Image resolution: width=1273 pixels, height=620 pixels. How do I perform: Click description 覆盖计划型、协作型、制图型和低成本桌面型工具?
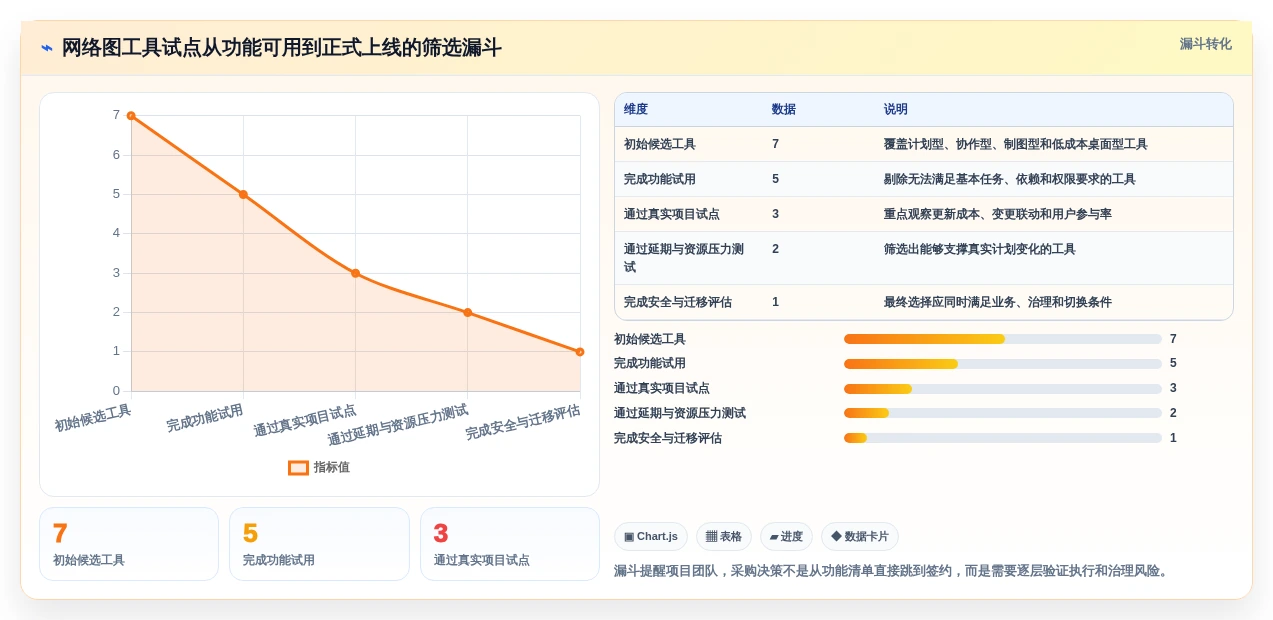tap(1016, 144)
